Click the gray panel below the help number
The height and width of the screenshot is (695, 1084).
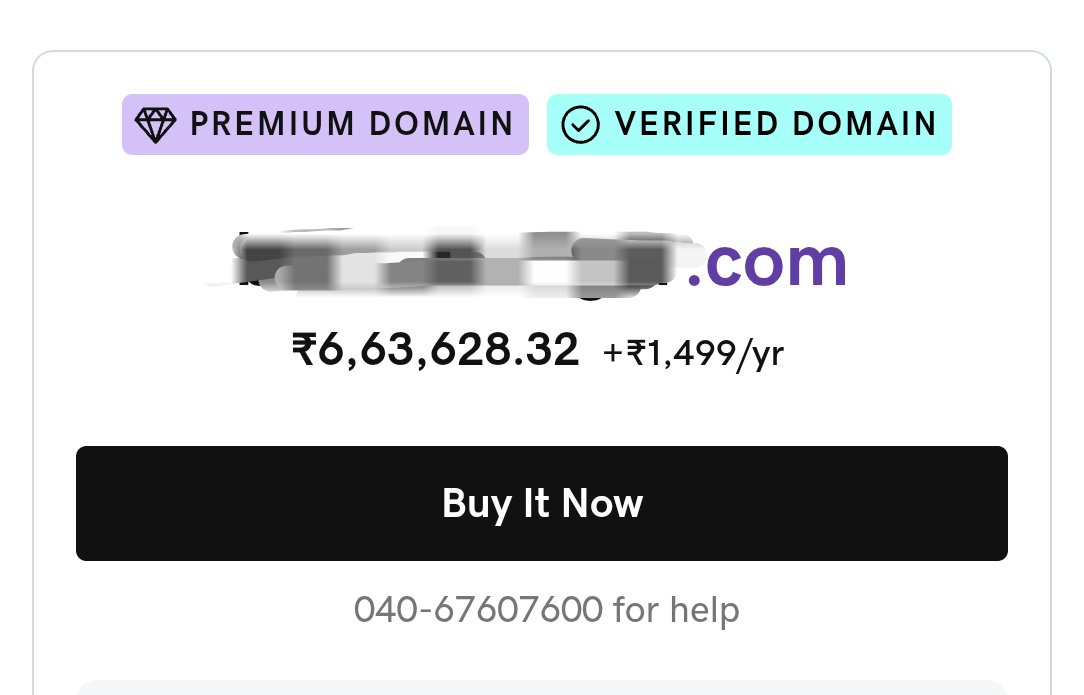[x=542, y=687]
